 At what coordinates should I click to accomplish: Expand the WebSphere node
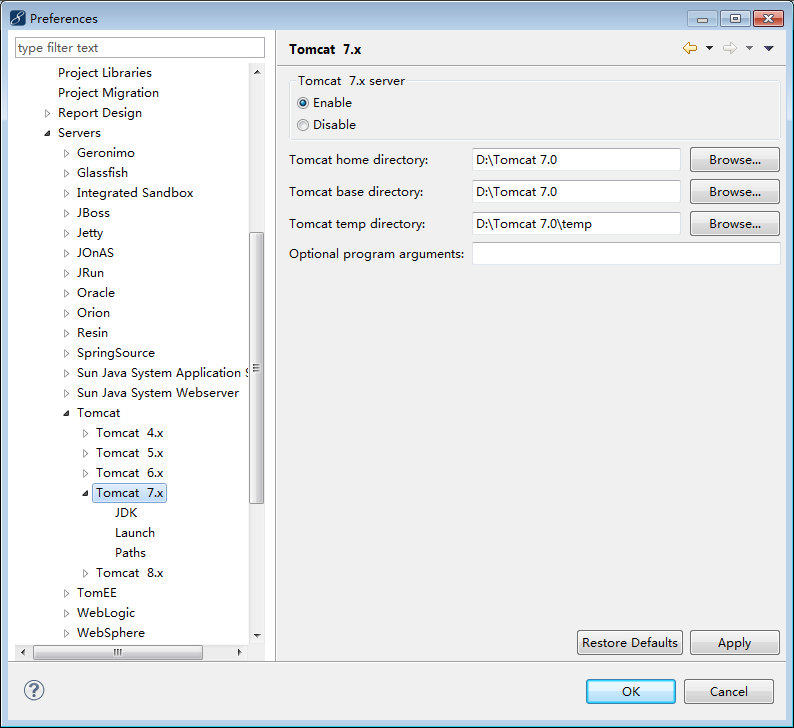pyautogui.click(x=66, y=633)
